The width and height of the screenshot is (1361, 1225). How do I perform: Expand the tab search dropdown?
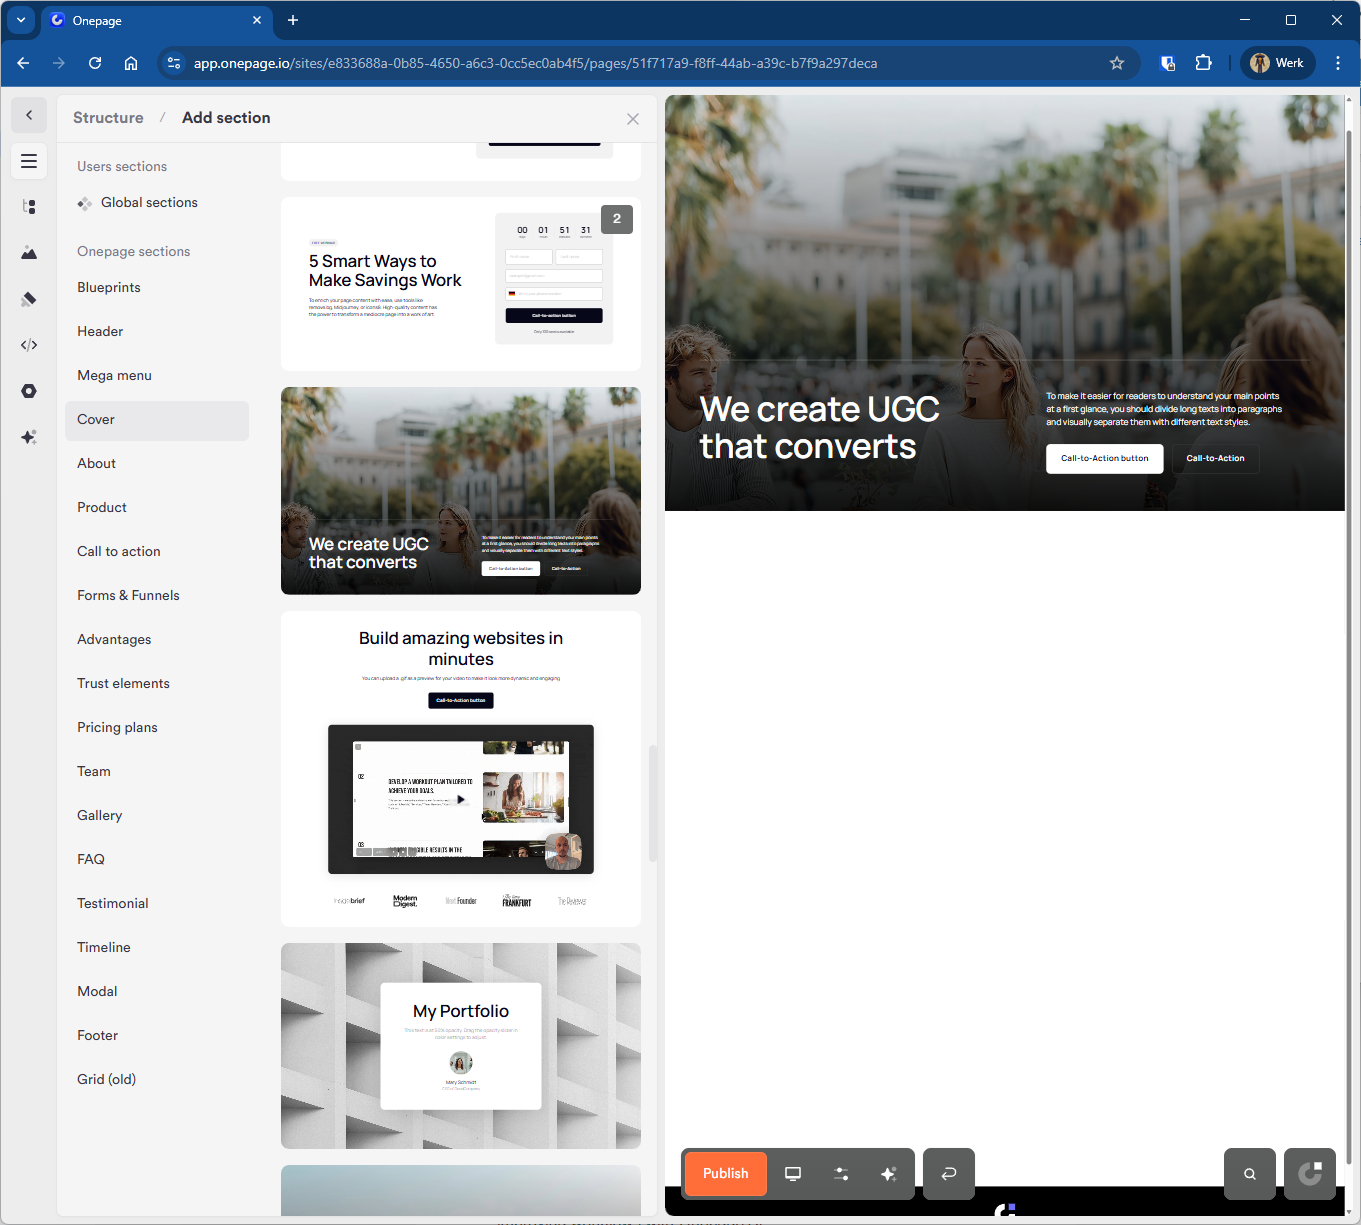click(21, 20)
